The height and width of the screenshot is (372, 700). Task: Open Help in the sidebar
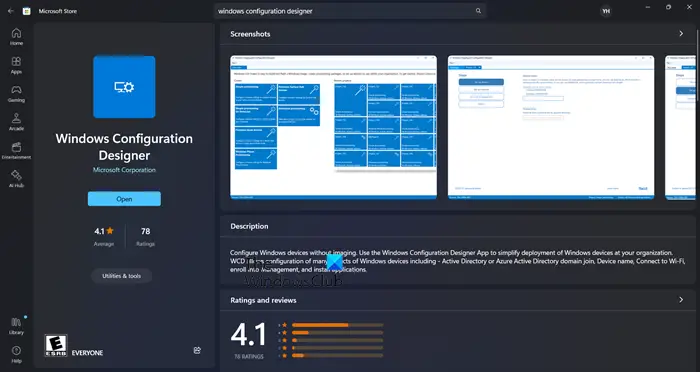click(x=16, y=355)
